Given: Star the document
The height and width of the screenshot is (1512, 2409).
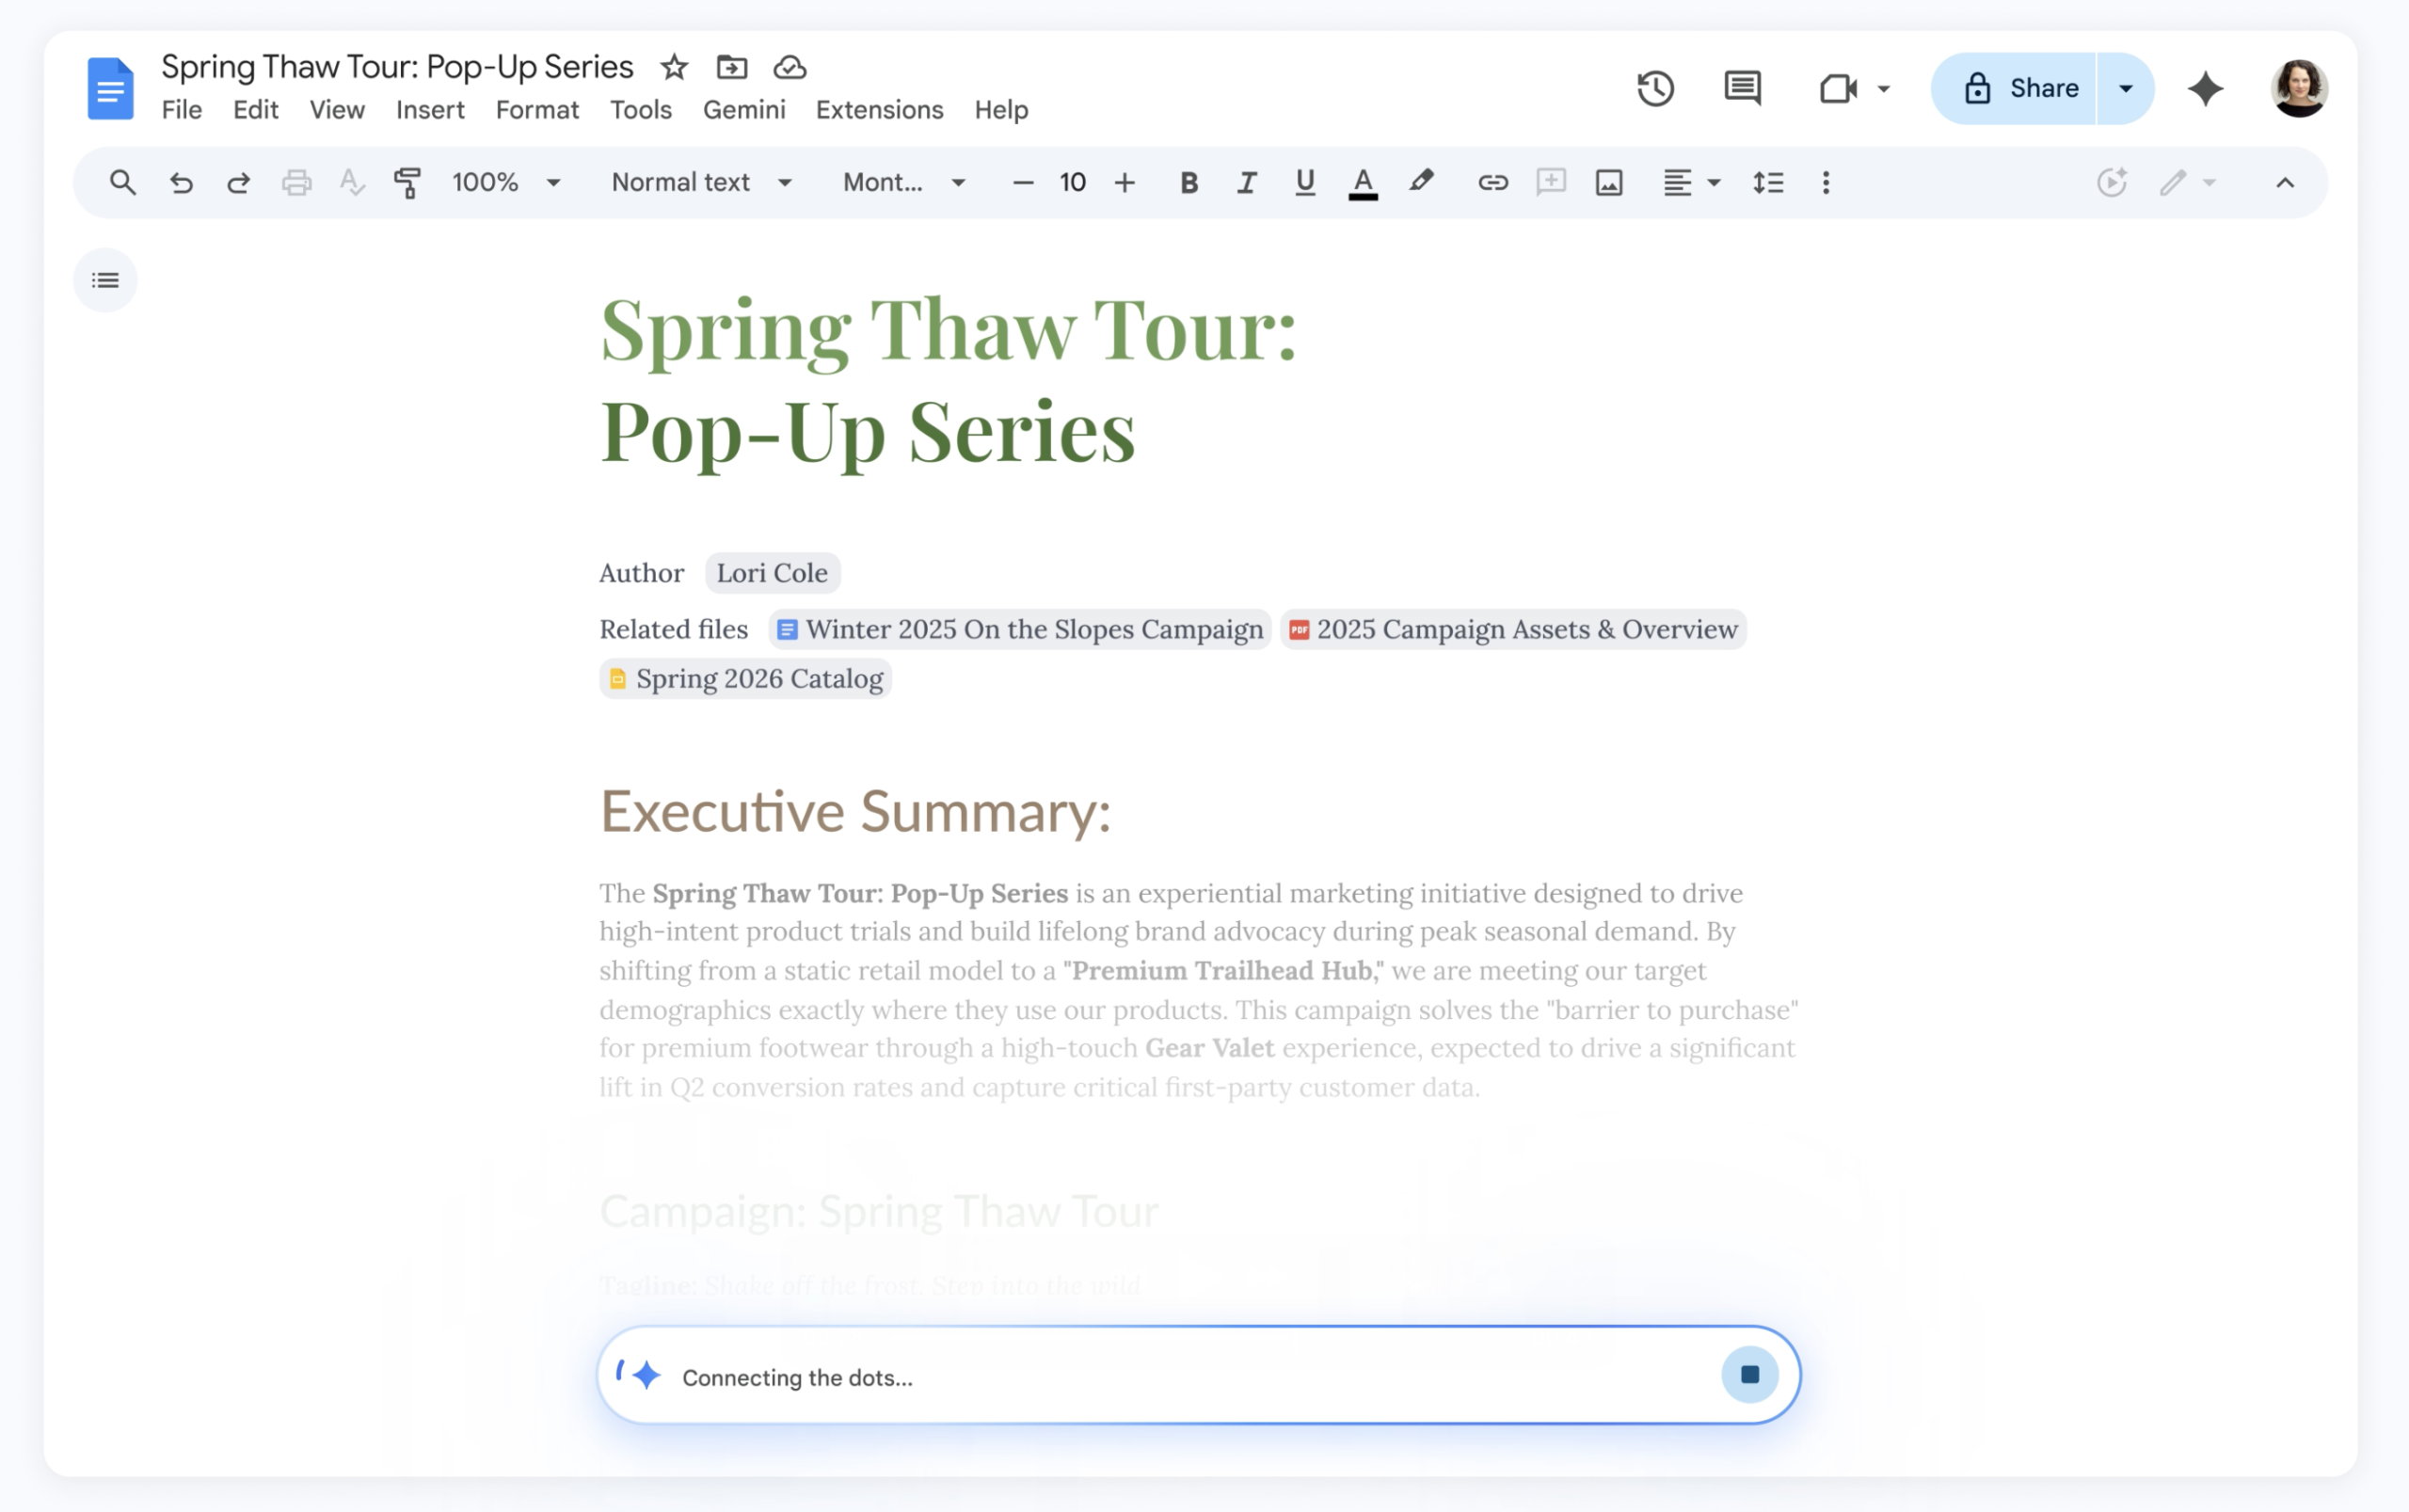Looking at the screenshot, I should 673,67.
